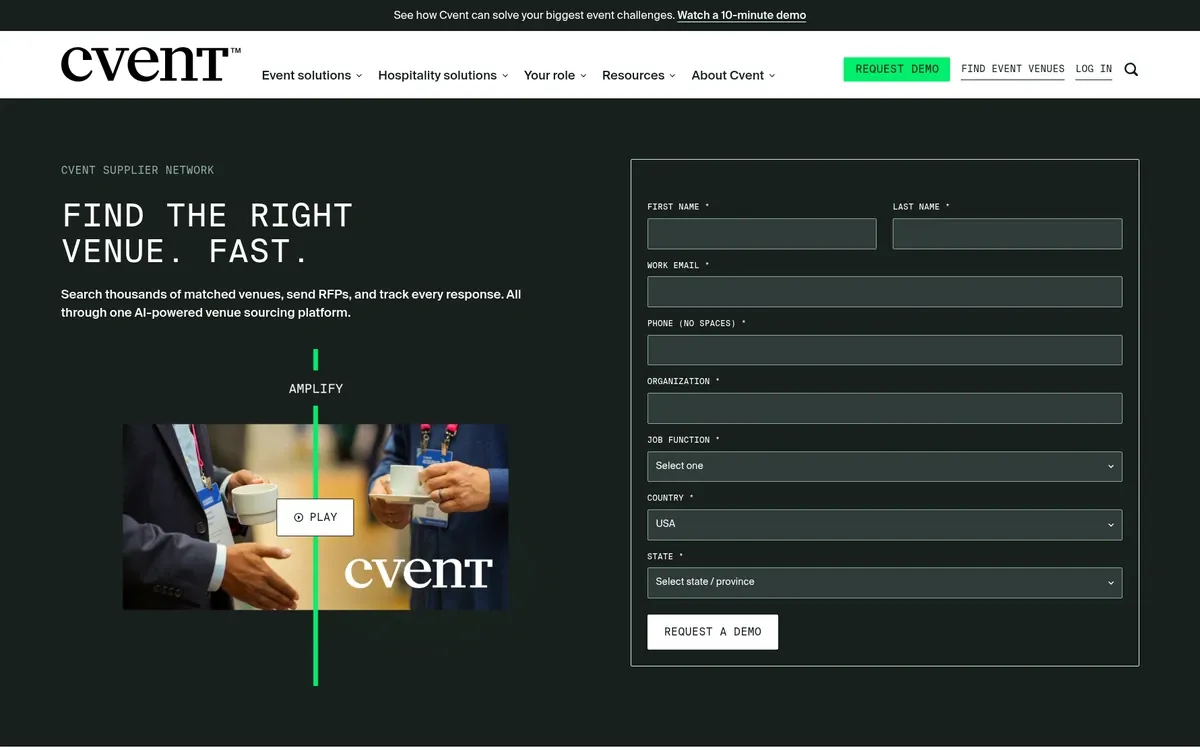Image resolution: width=1200 pixels, height=750 pixels.
Task: Open the Hospitality solutions menu
Action: click(x=443, y=75)
